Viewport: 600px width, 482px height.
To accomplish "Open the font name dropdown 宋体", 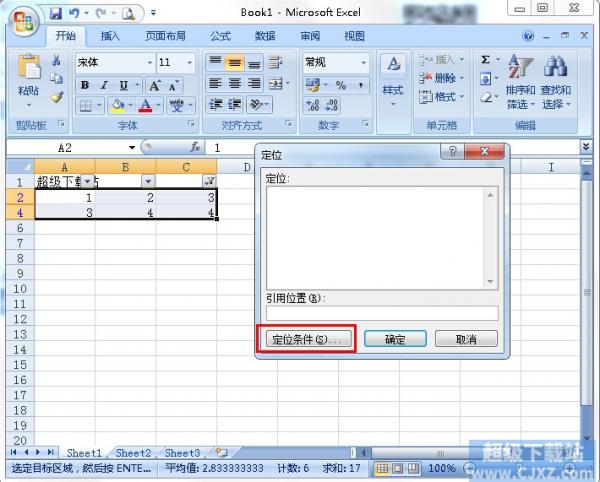I will [113, 62].
